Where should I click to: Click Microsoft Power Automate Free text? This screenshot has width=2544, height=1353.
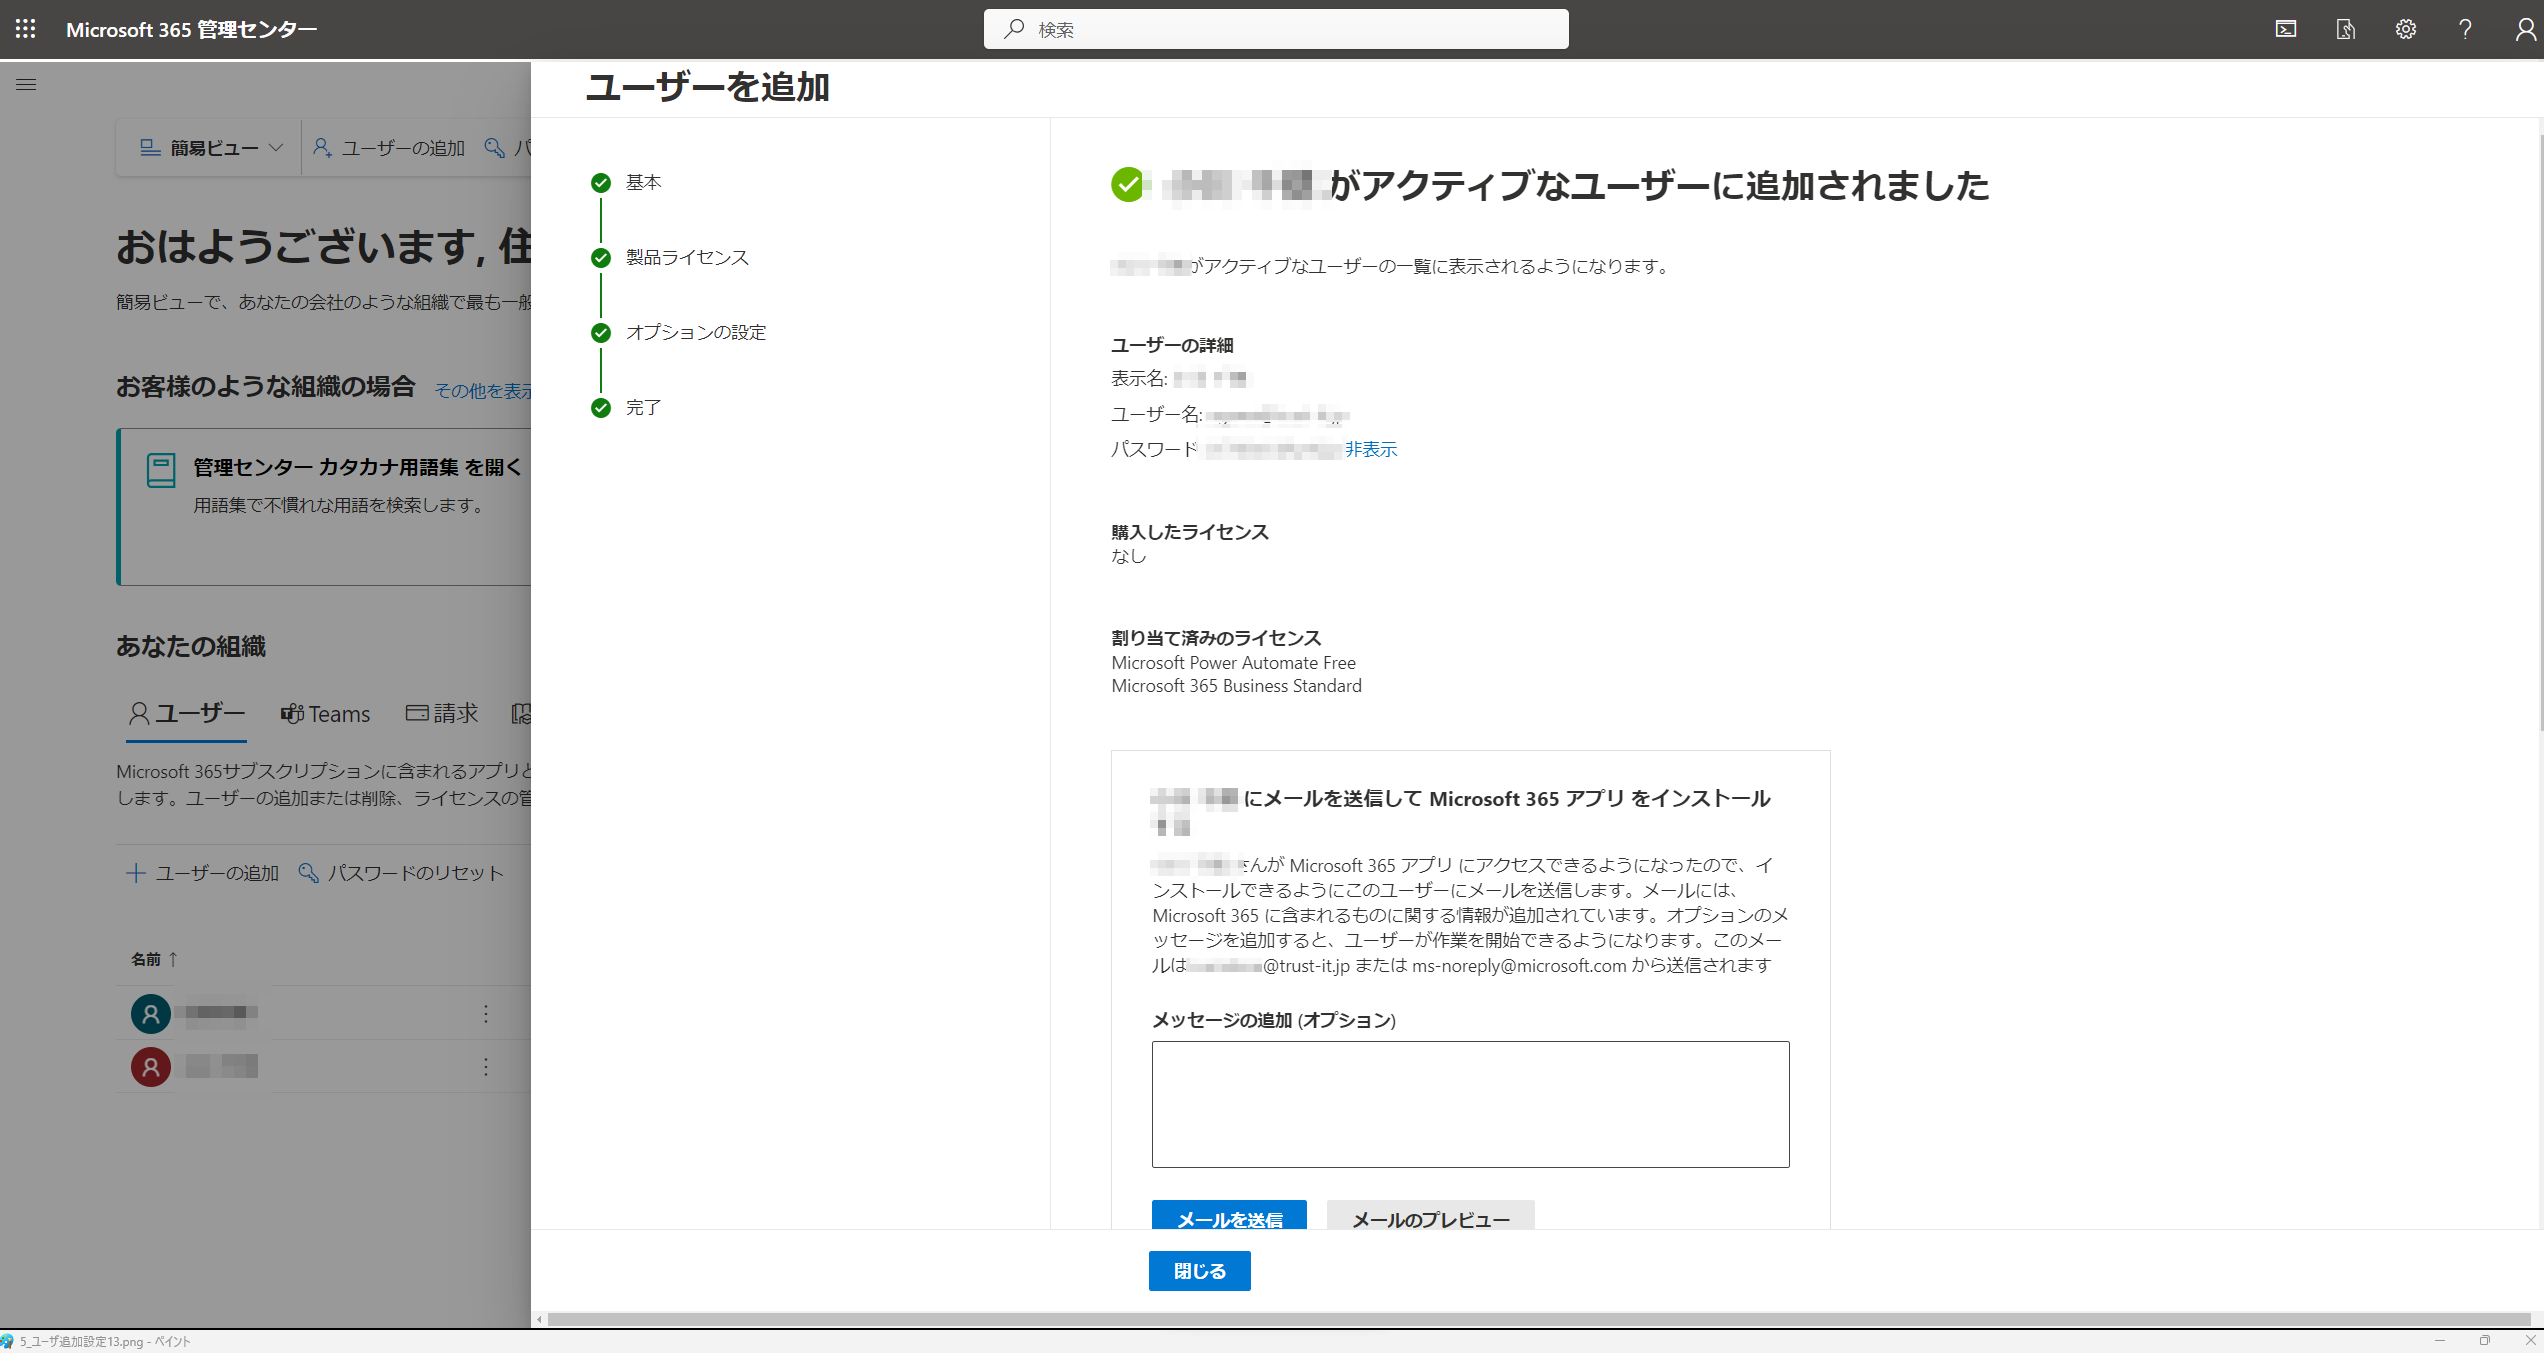(1233, 663)
